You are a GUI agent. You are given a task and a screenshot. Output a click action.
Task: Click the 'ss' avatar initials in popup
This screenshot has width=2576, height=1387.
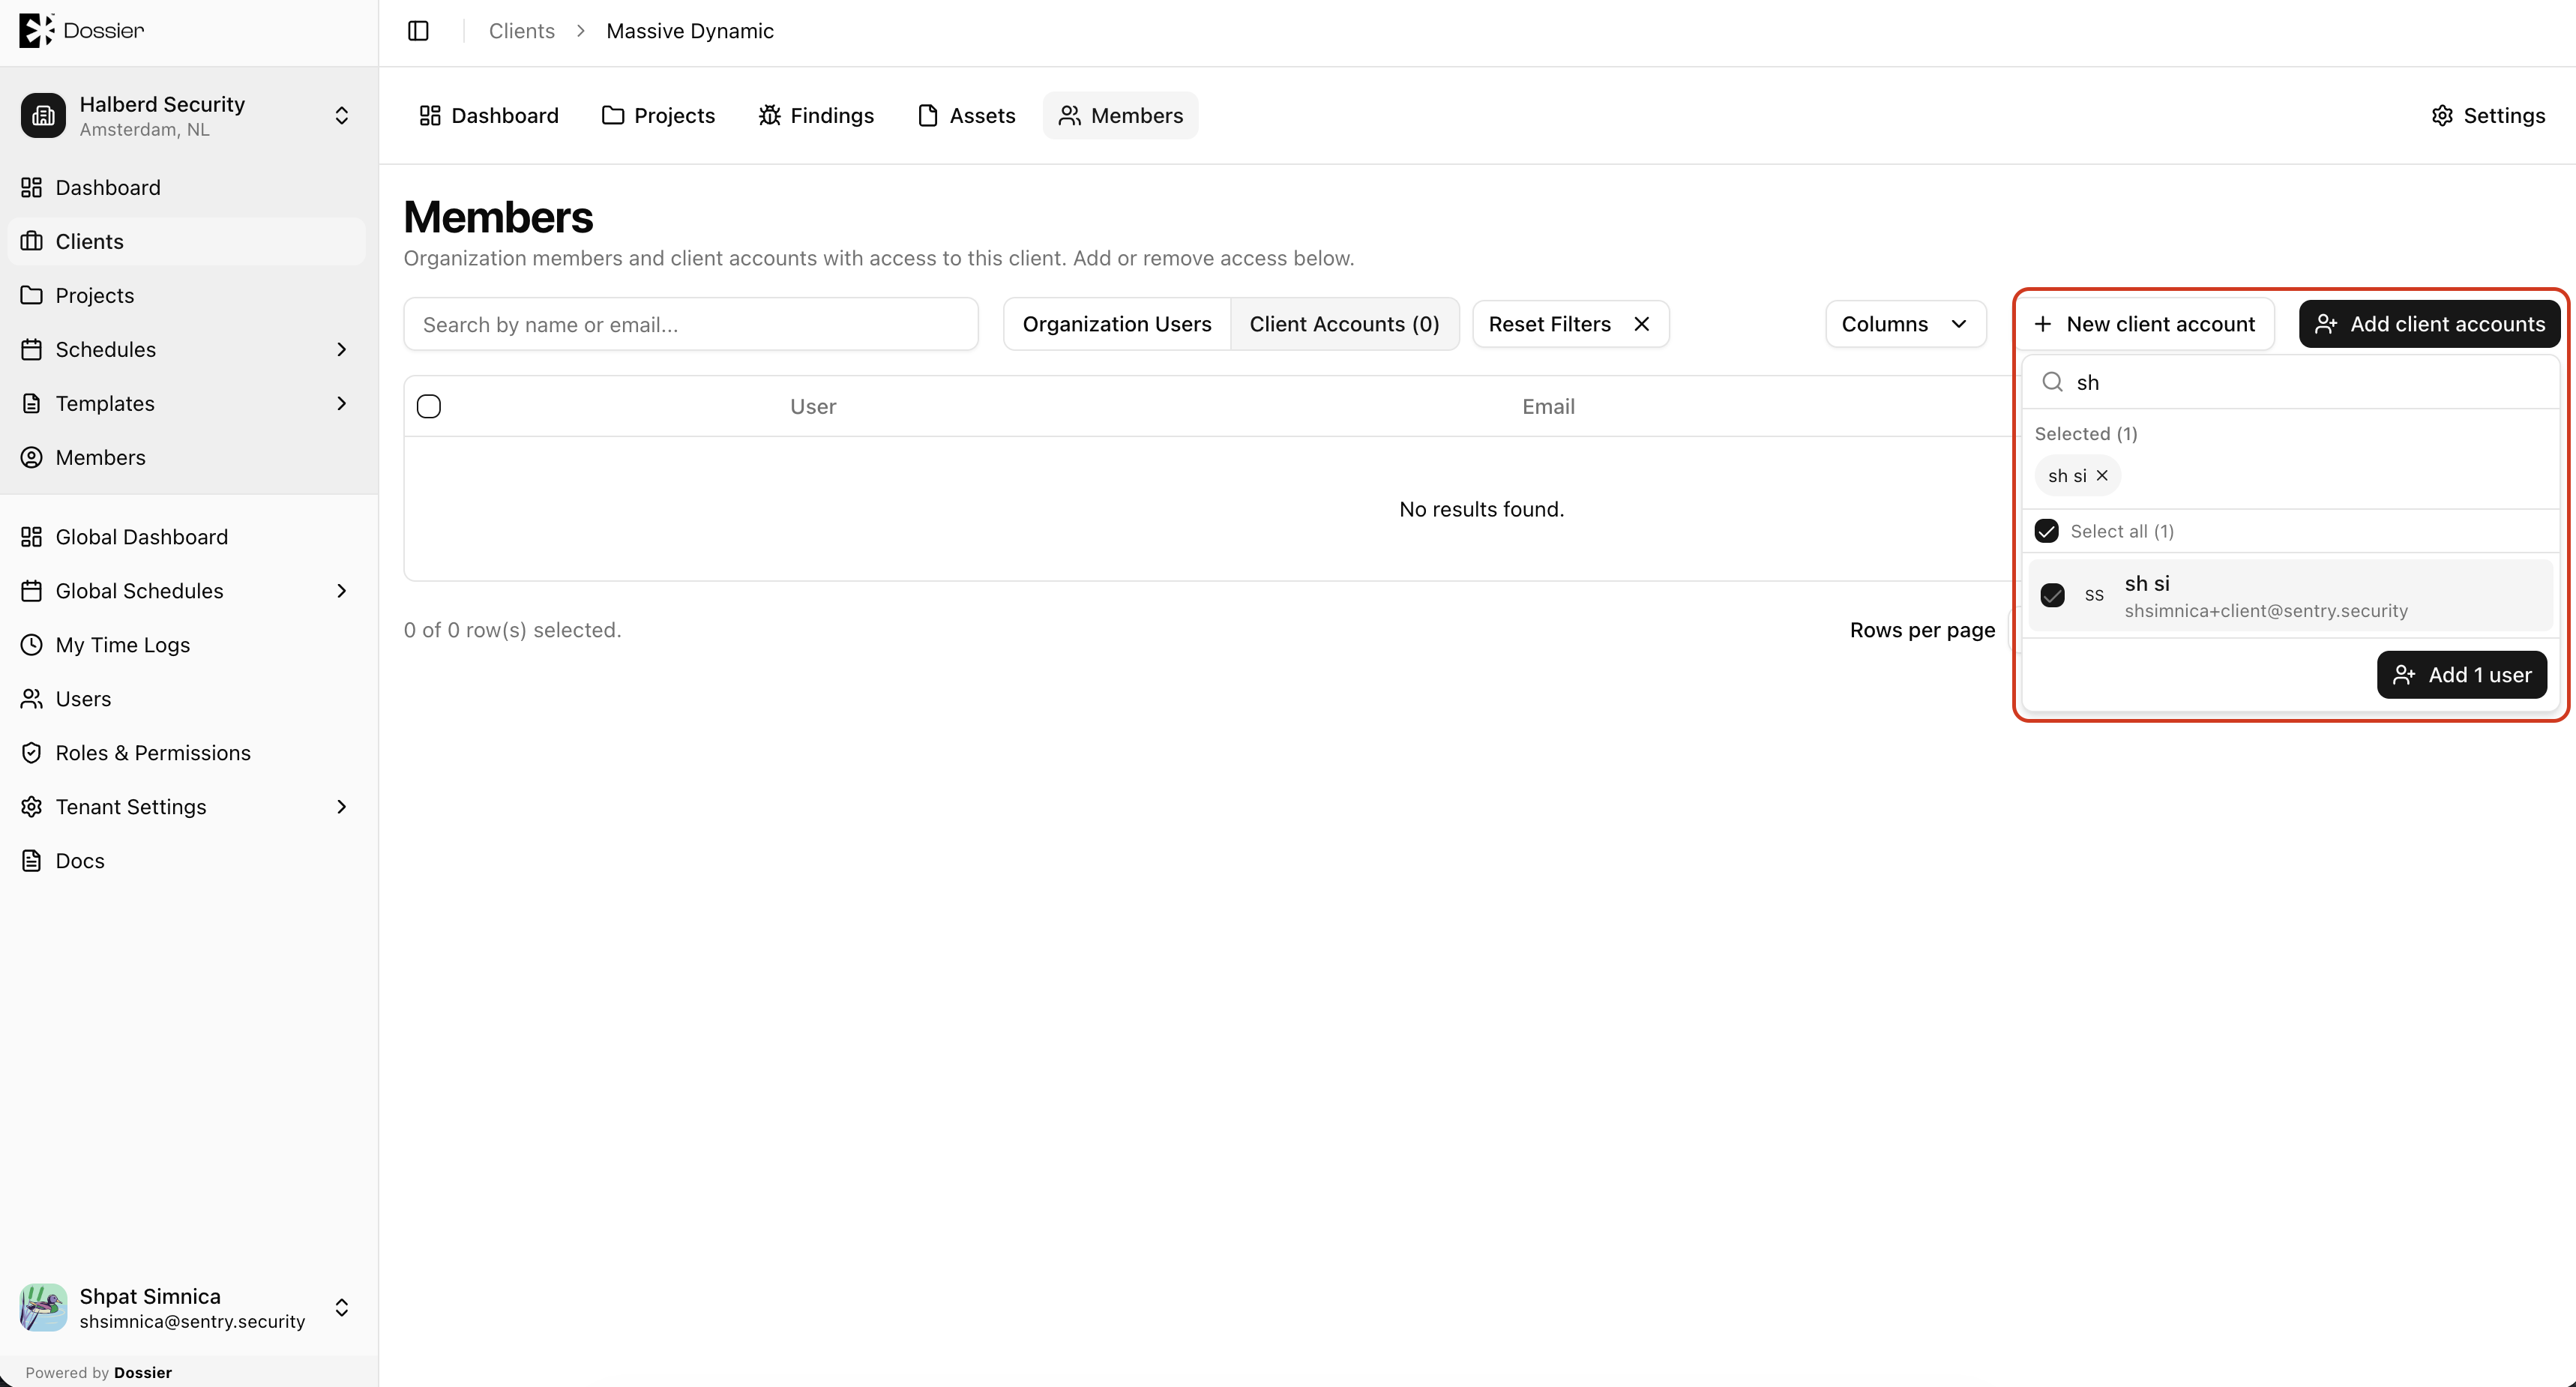click(x=2094, y=595)
